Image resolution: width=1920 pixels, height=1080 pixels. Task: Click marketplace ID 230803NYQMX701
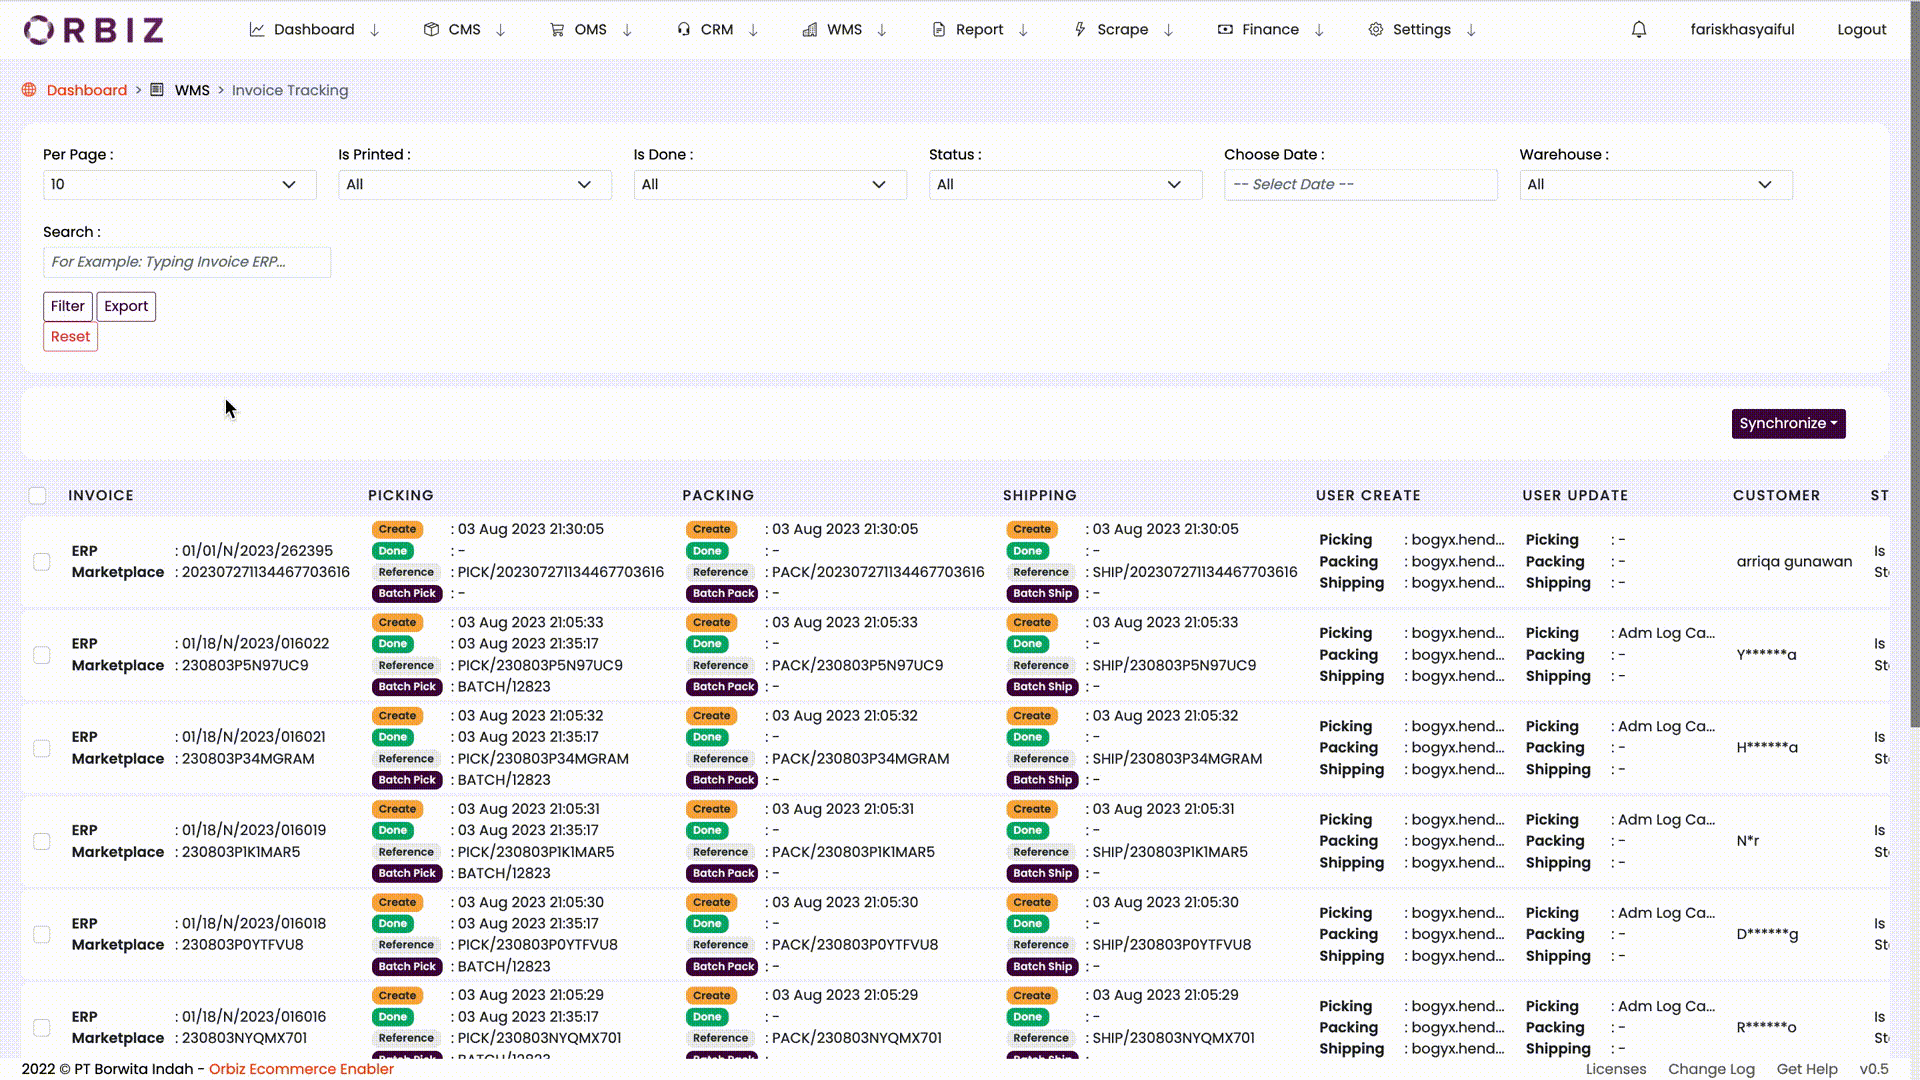coord(244,1038)
